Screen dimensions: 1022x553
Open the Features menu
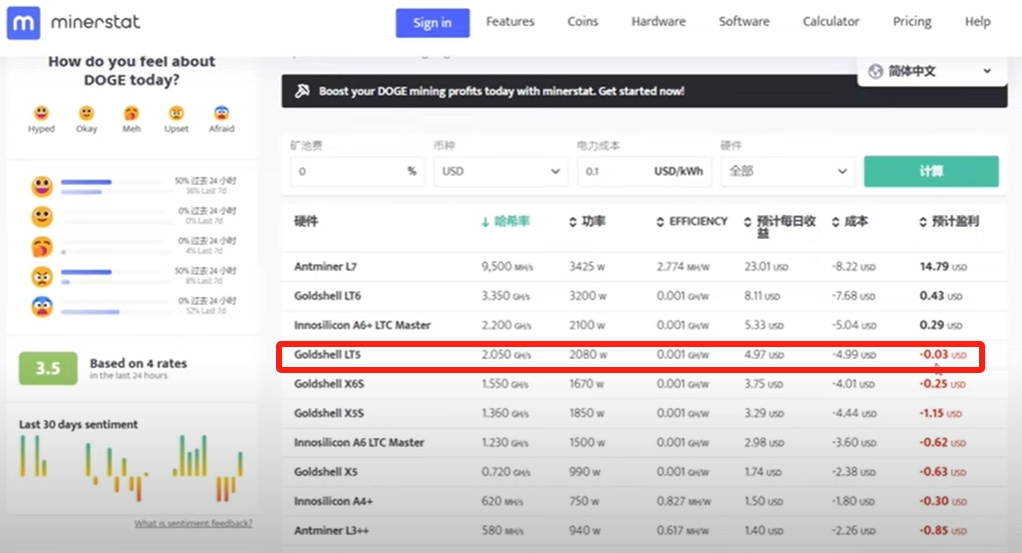pos(510,22)
